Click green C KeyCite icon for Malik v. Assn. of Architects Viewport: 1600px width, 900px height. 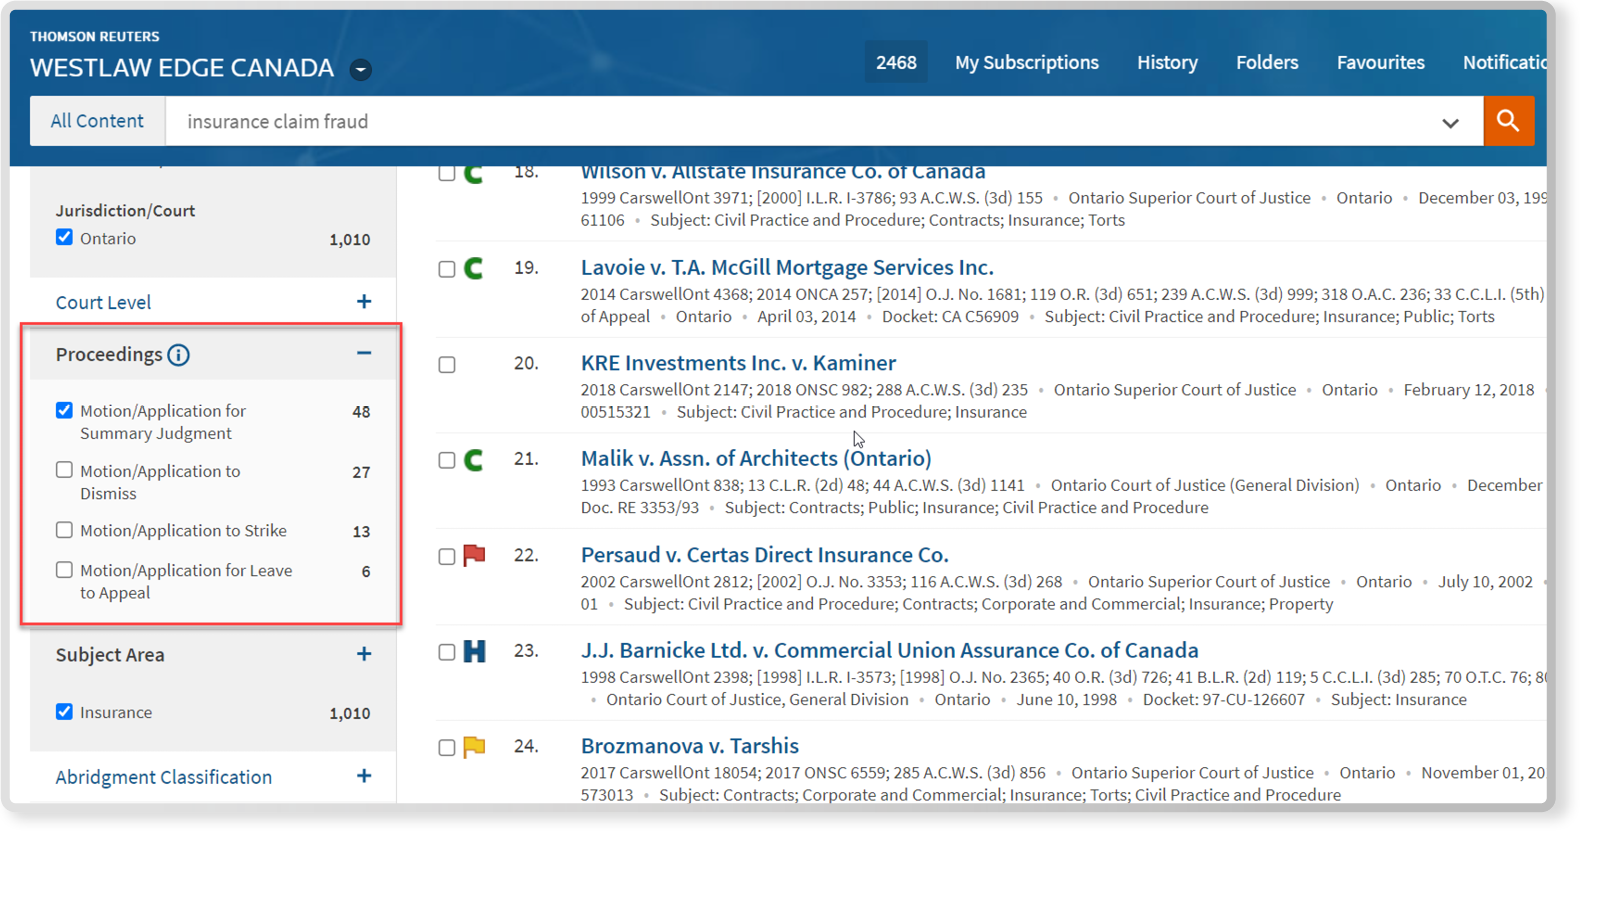(x=474, y=460)
